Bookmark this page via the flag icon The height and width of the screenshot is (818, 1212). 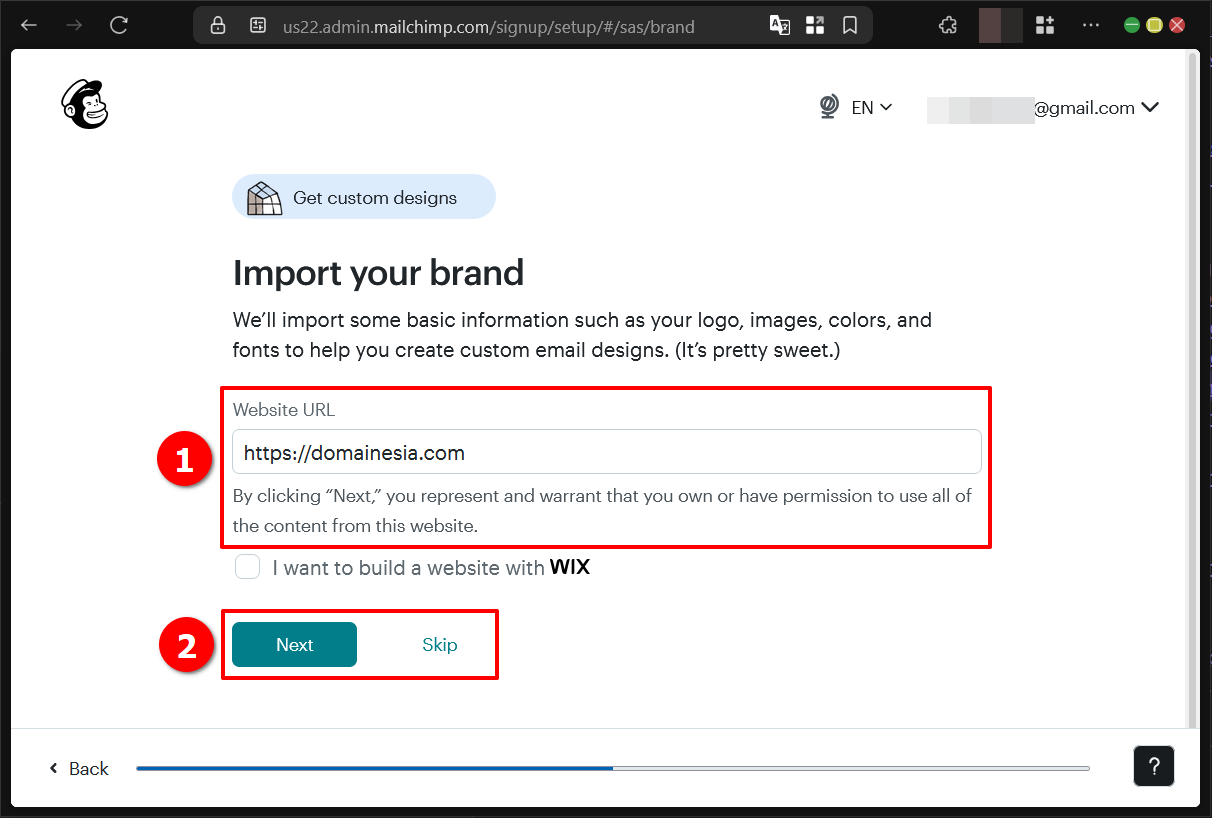click(850, 24)
